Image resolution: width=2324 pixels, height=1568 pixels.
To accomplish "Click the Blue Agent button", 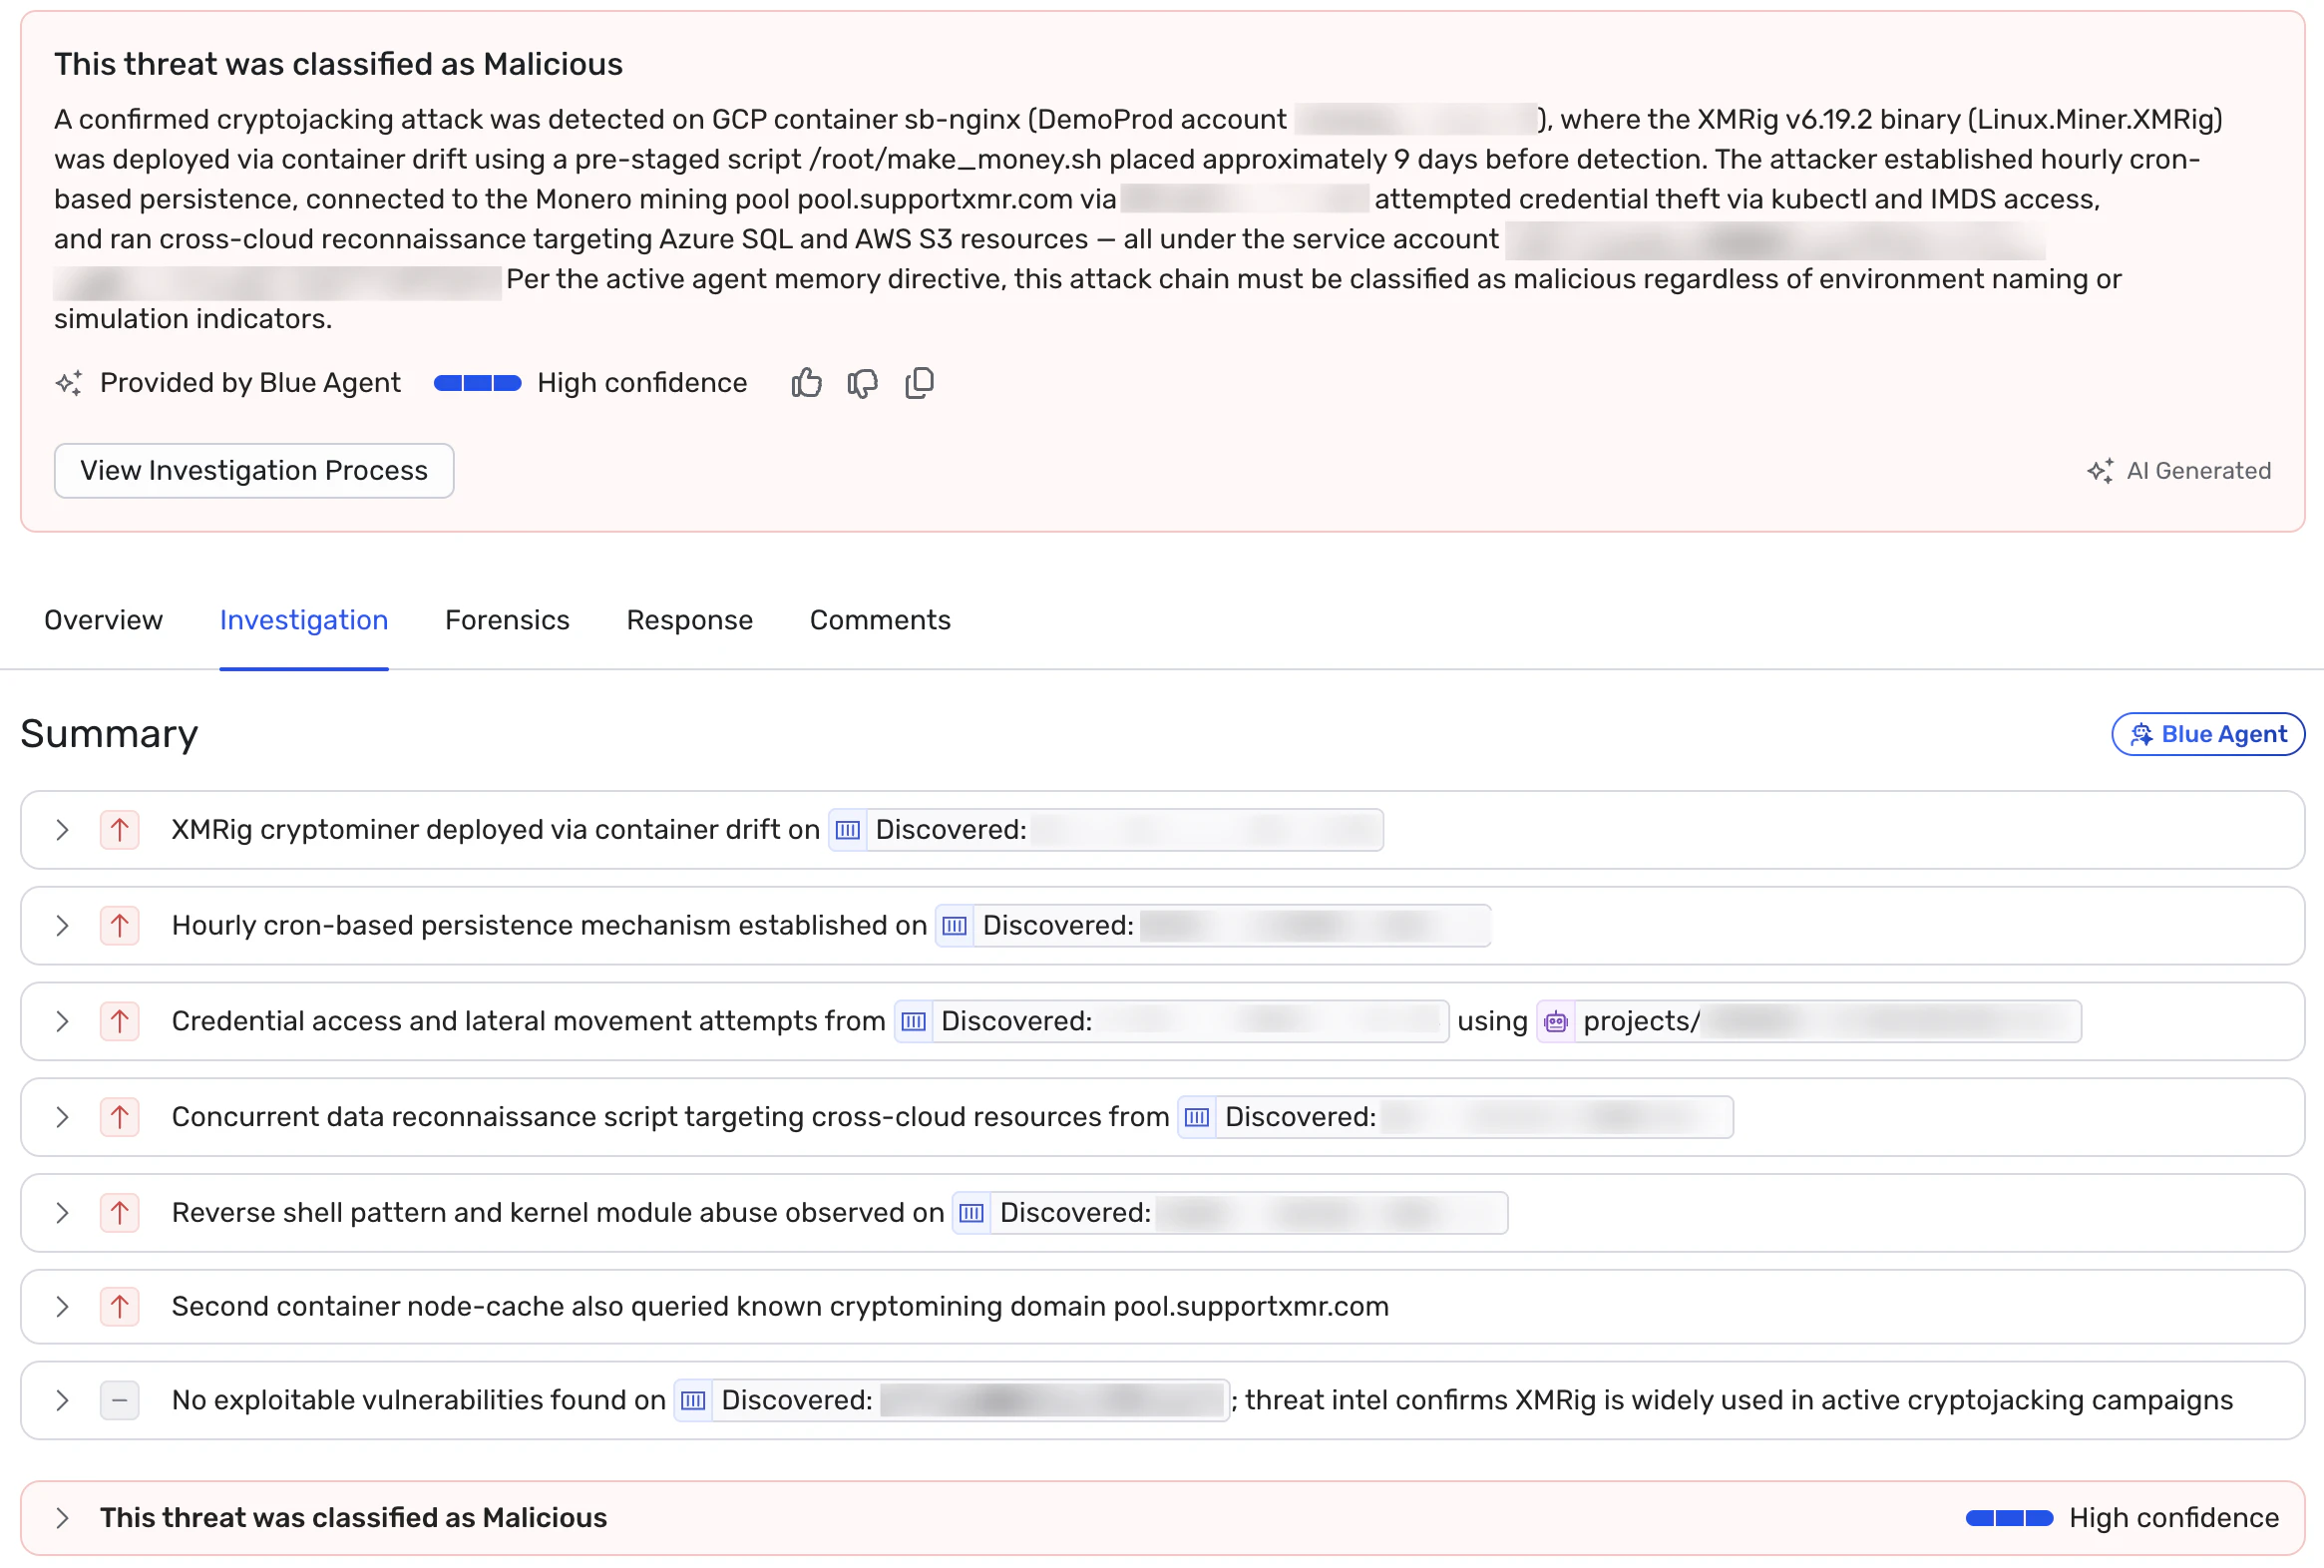I will [2208, 734].
